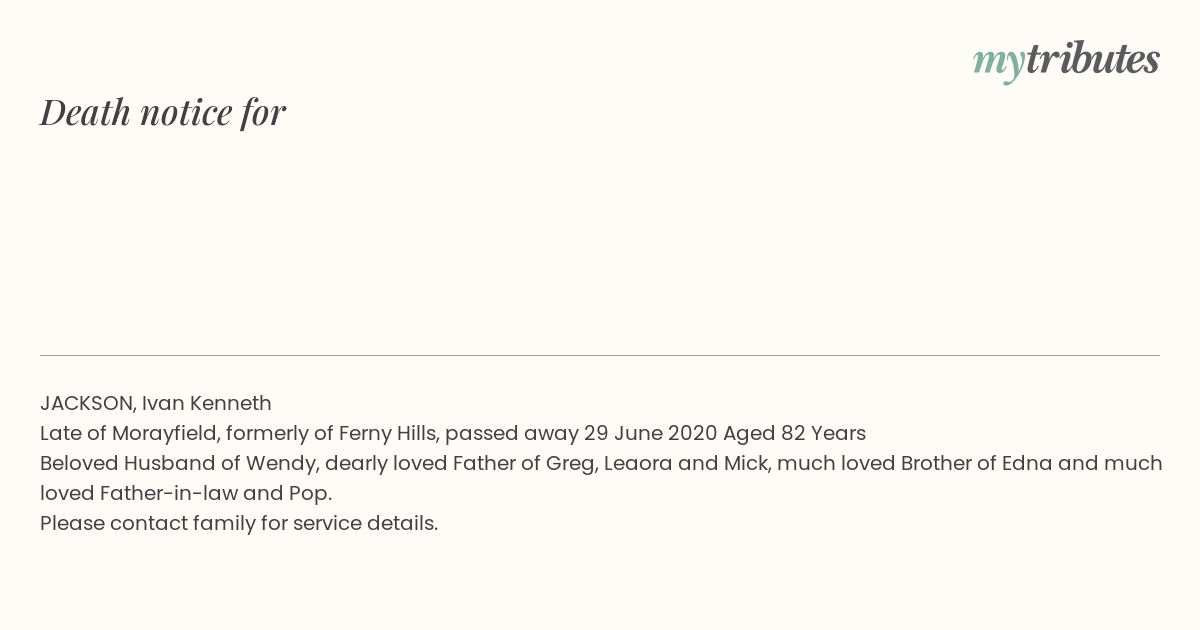
Task: Click the 'Aged 82 Years' text
Action: [795, 433]
